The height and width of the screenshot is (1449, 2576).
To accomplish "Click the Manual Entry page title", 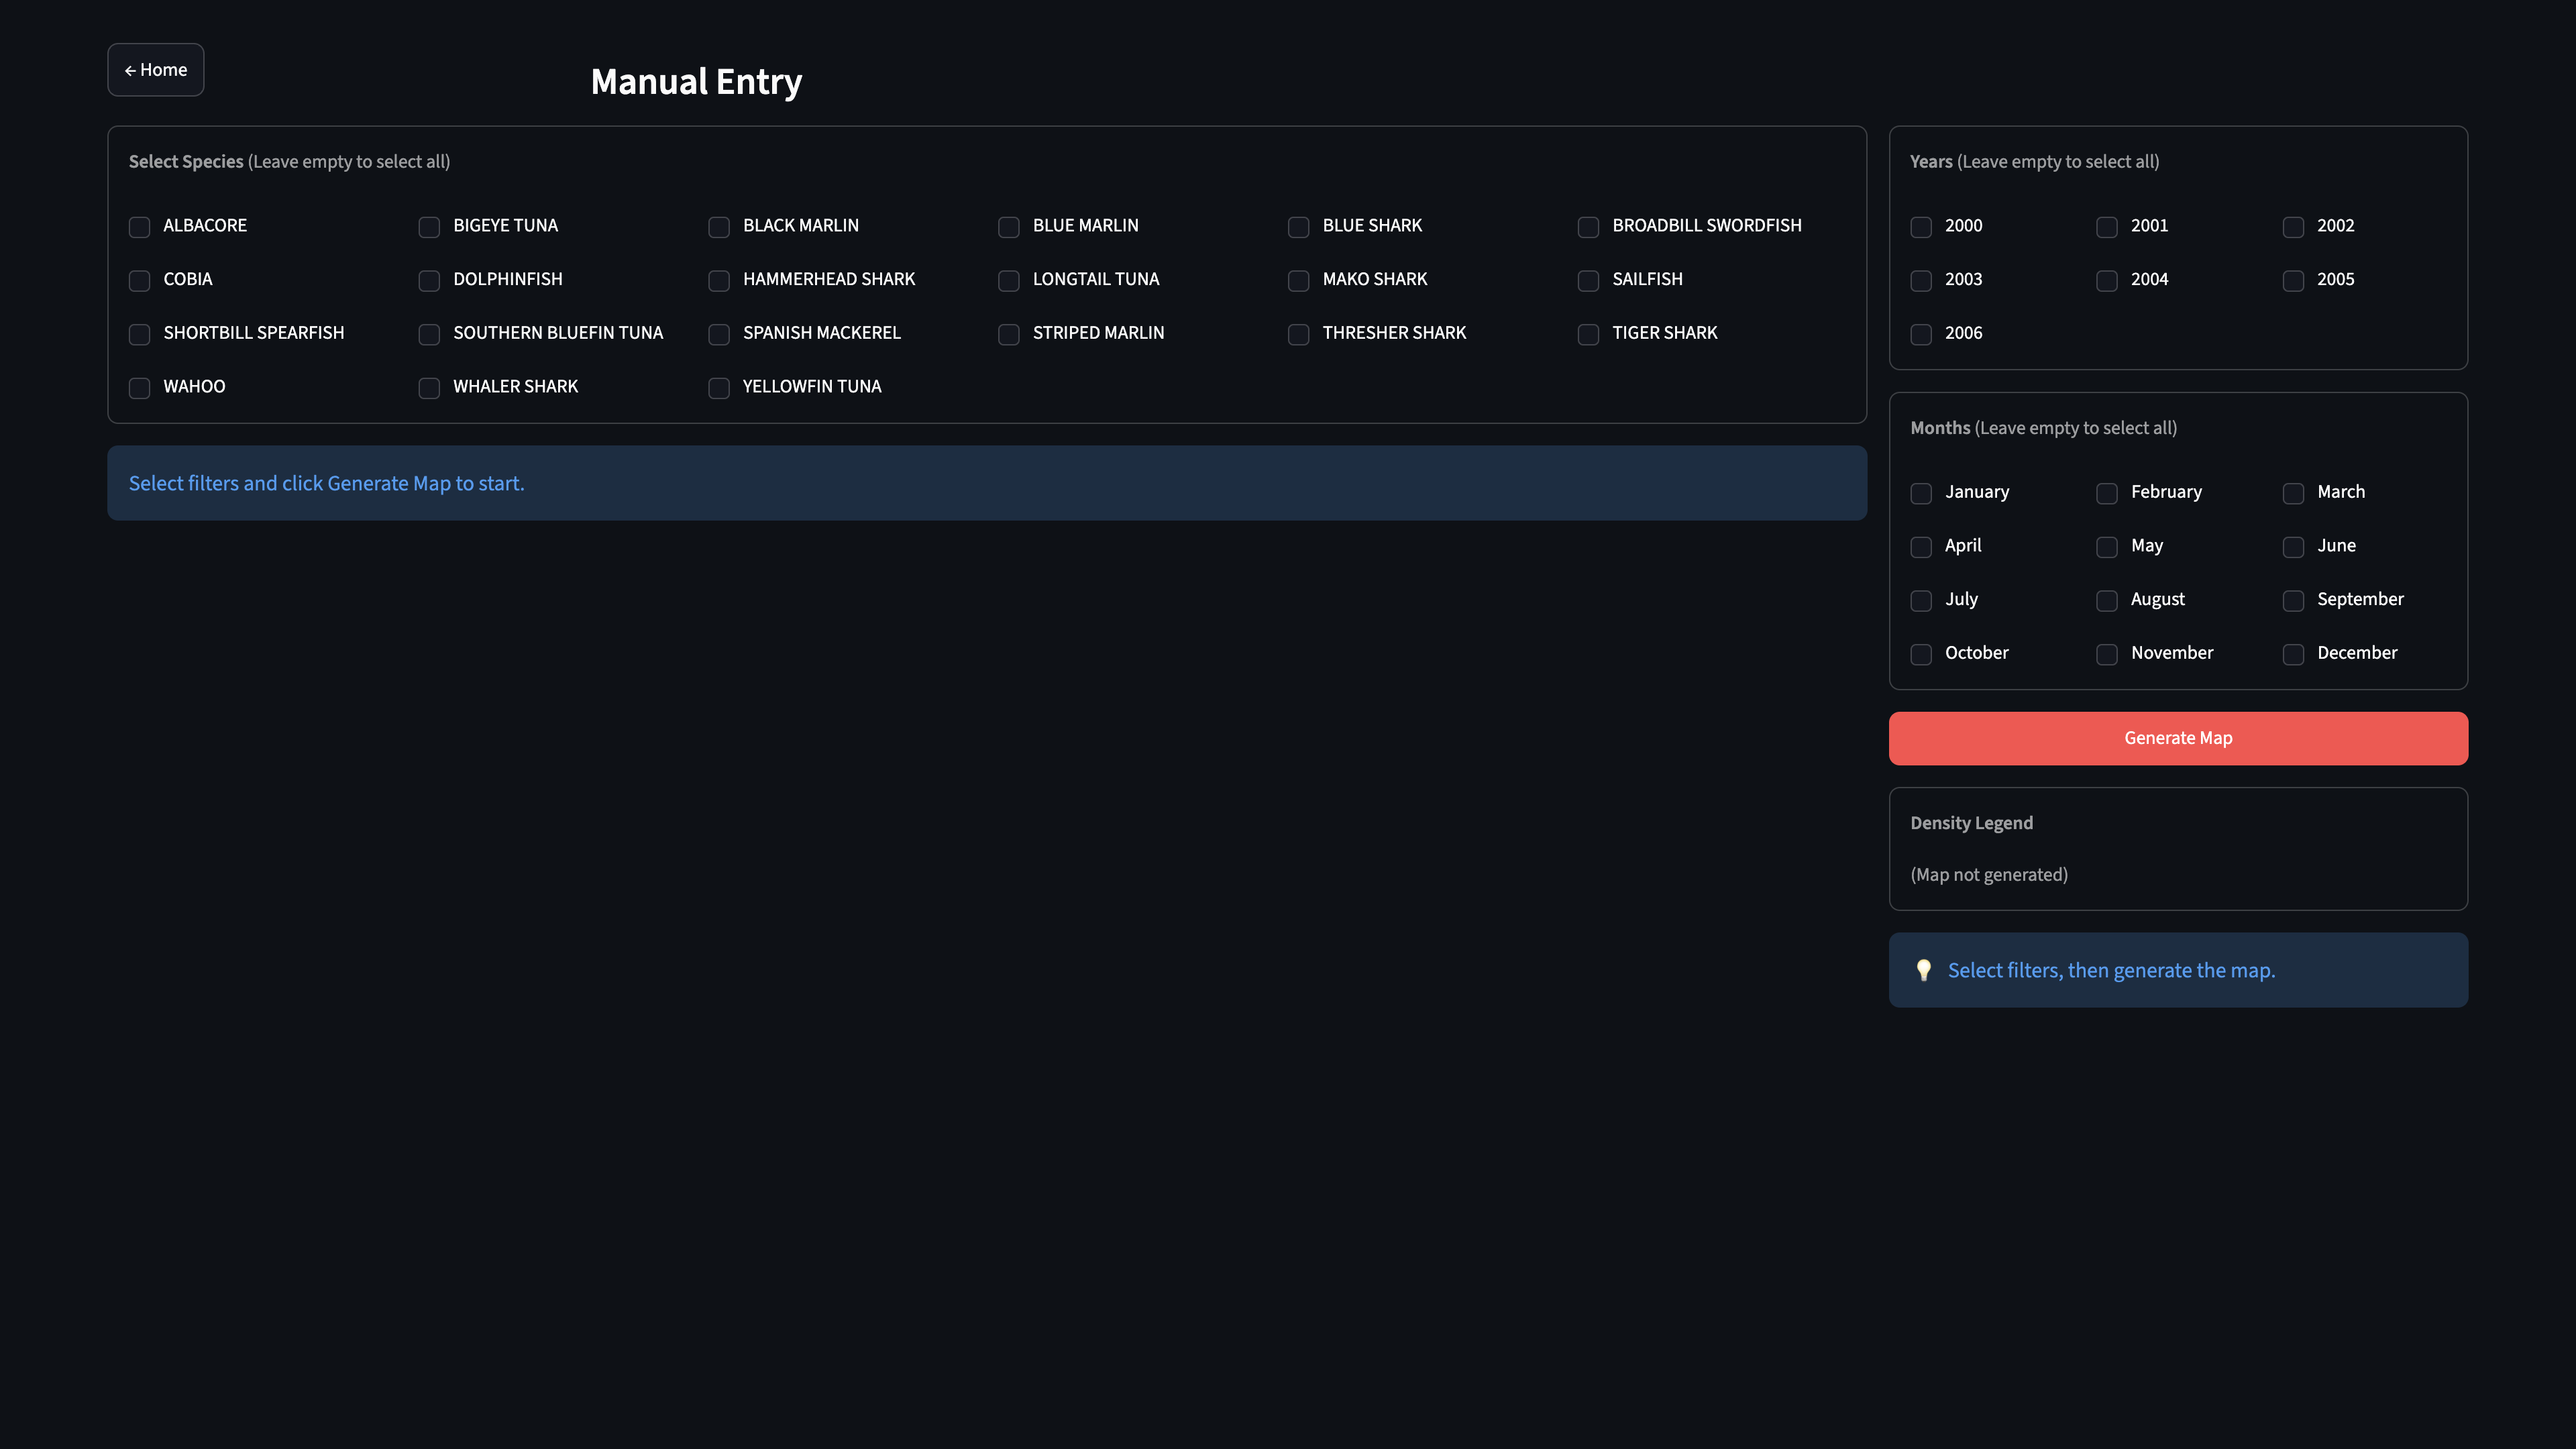I will coord(696,81).
